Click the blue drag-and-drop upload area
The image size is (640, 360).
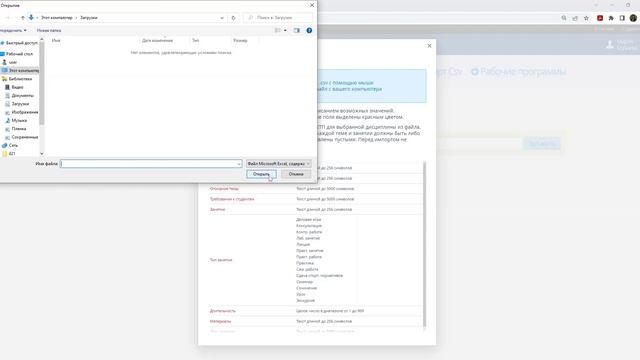(372, 86)
